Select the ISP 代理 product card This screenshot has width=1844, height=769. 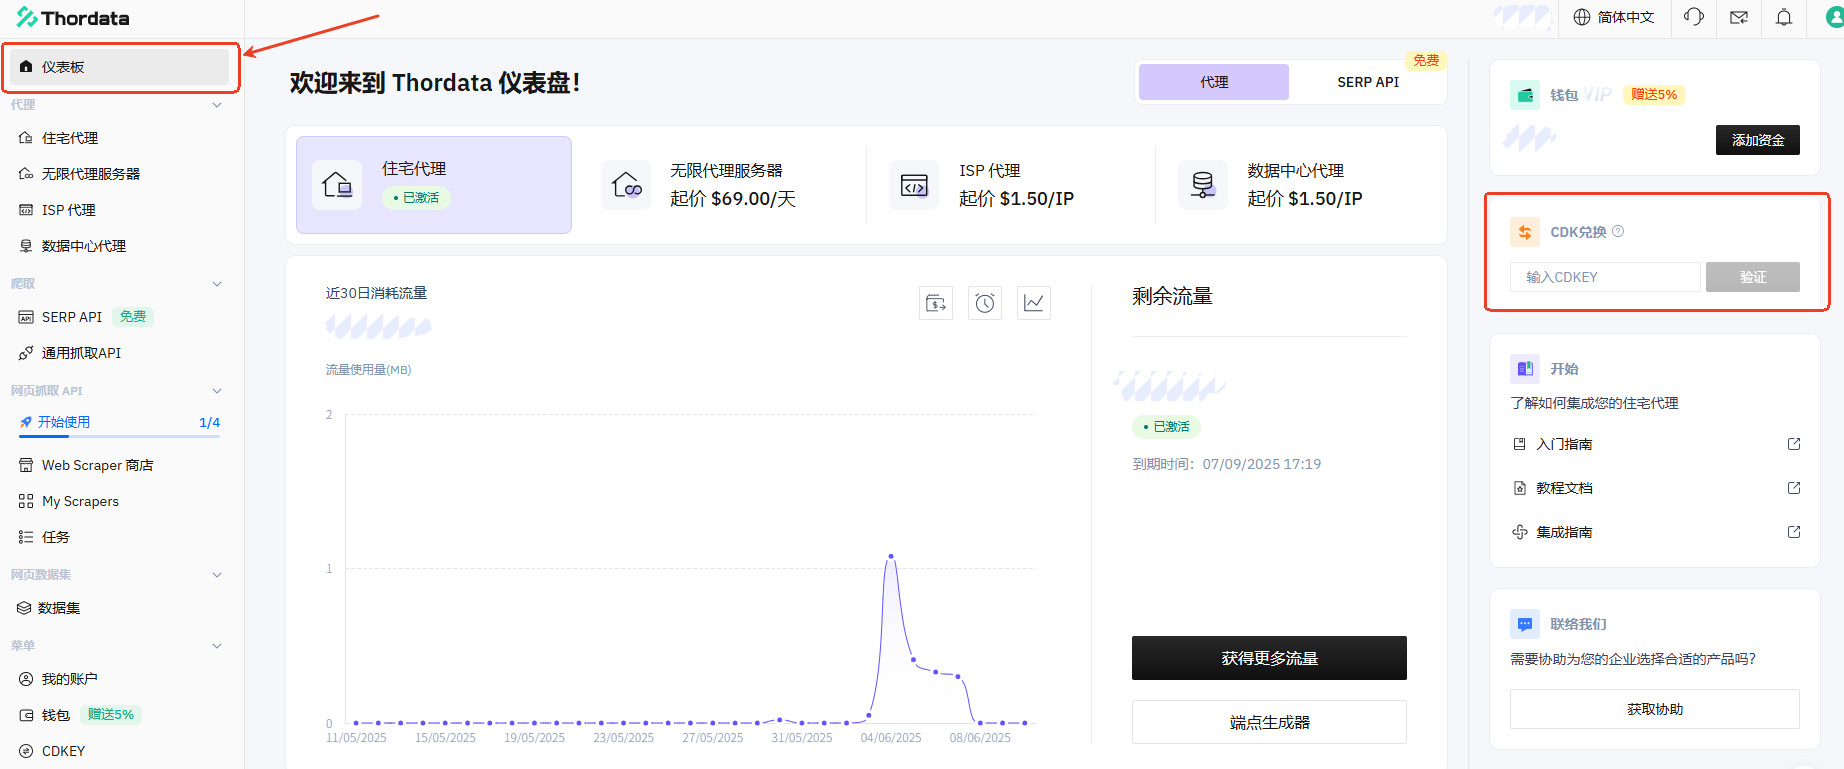(1010, 185)
